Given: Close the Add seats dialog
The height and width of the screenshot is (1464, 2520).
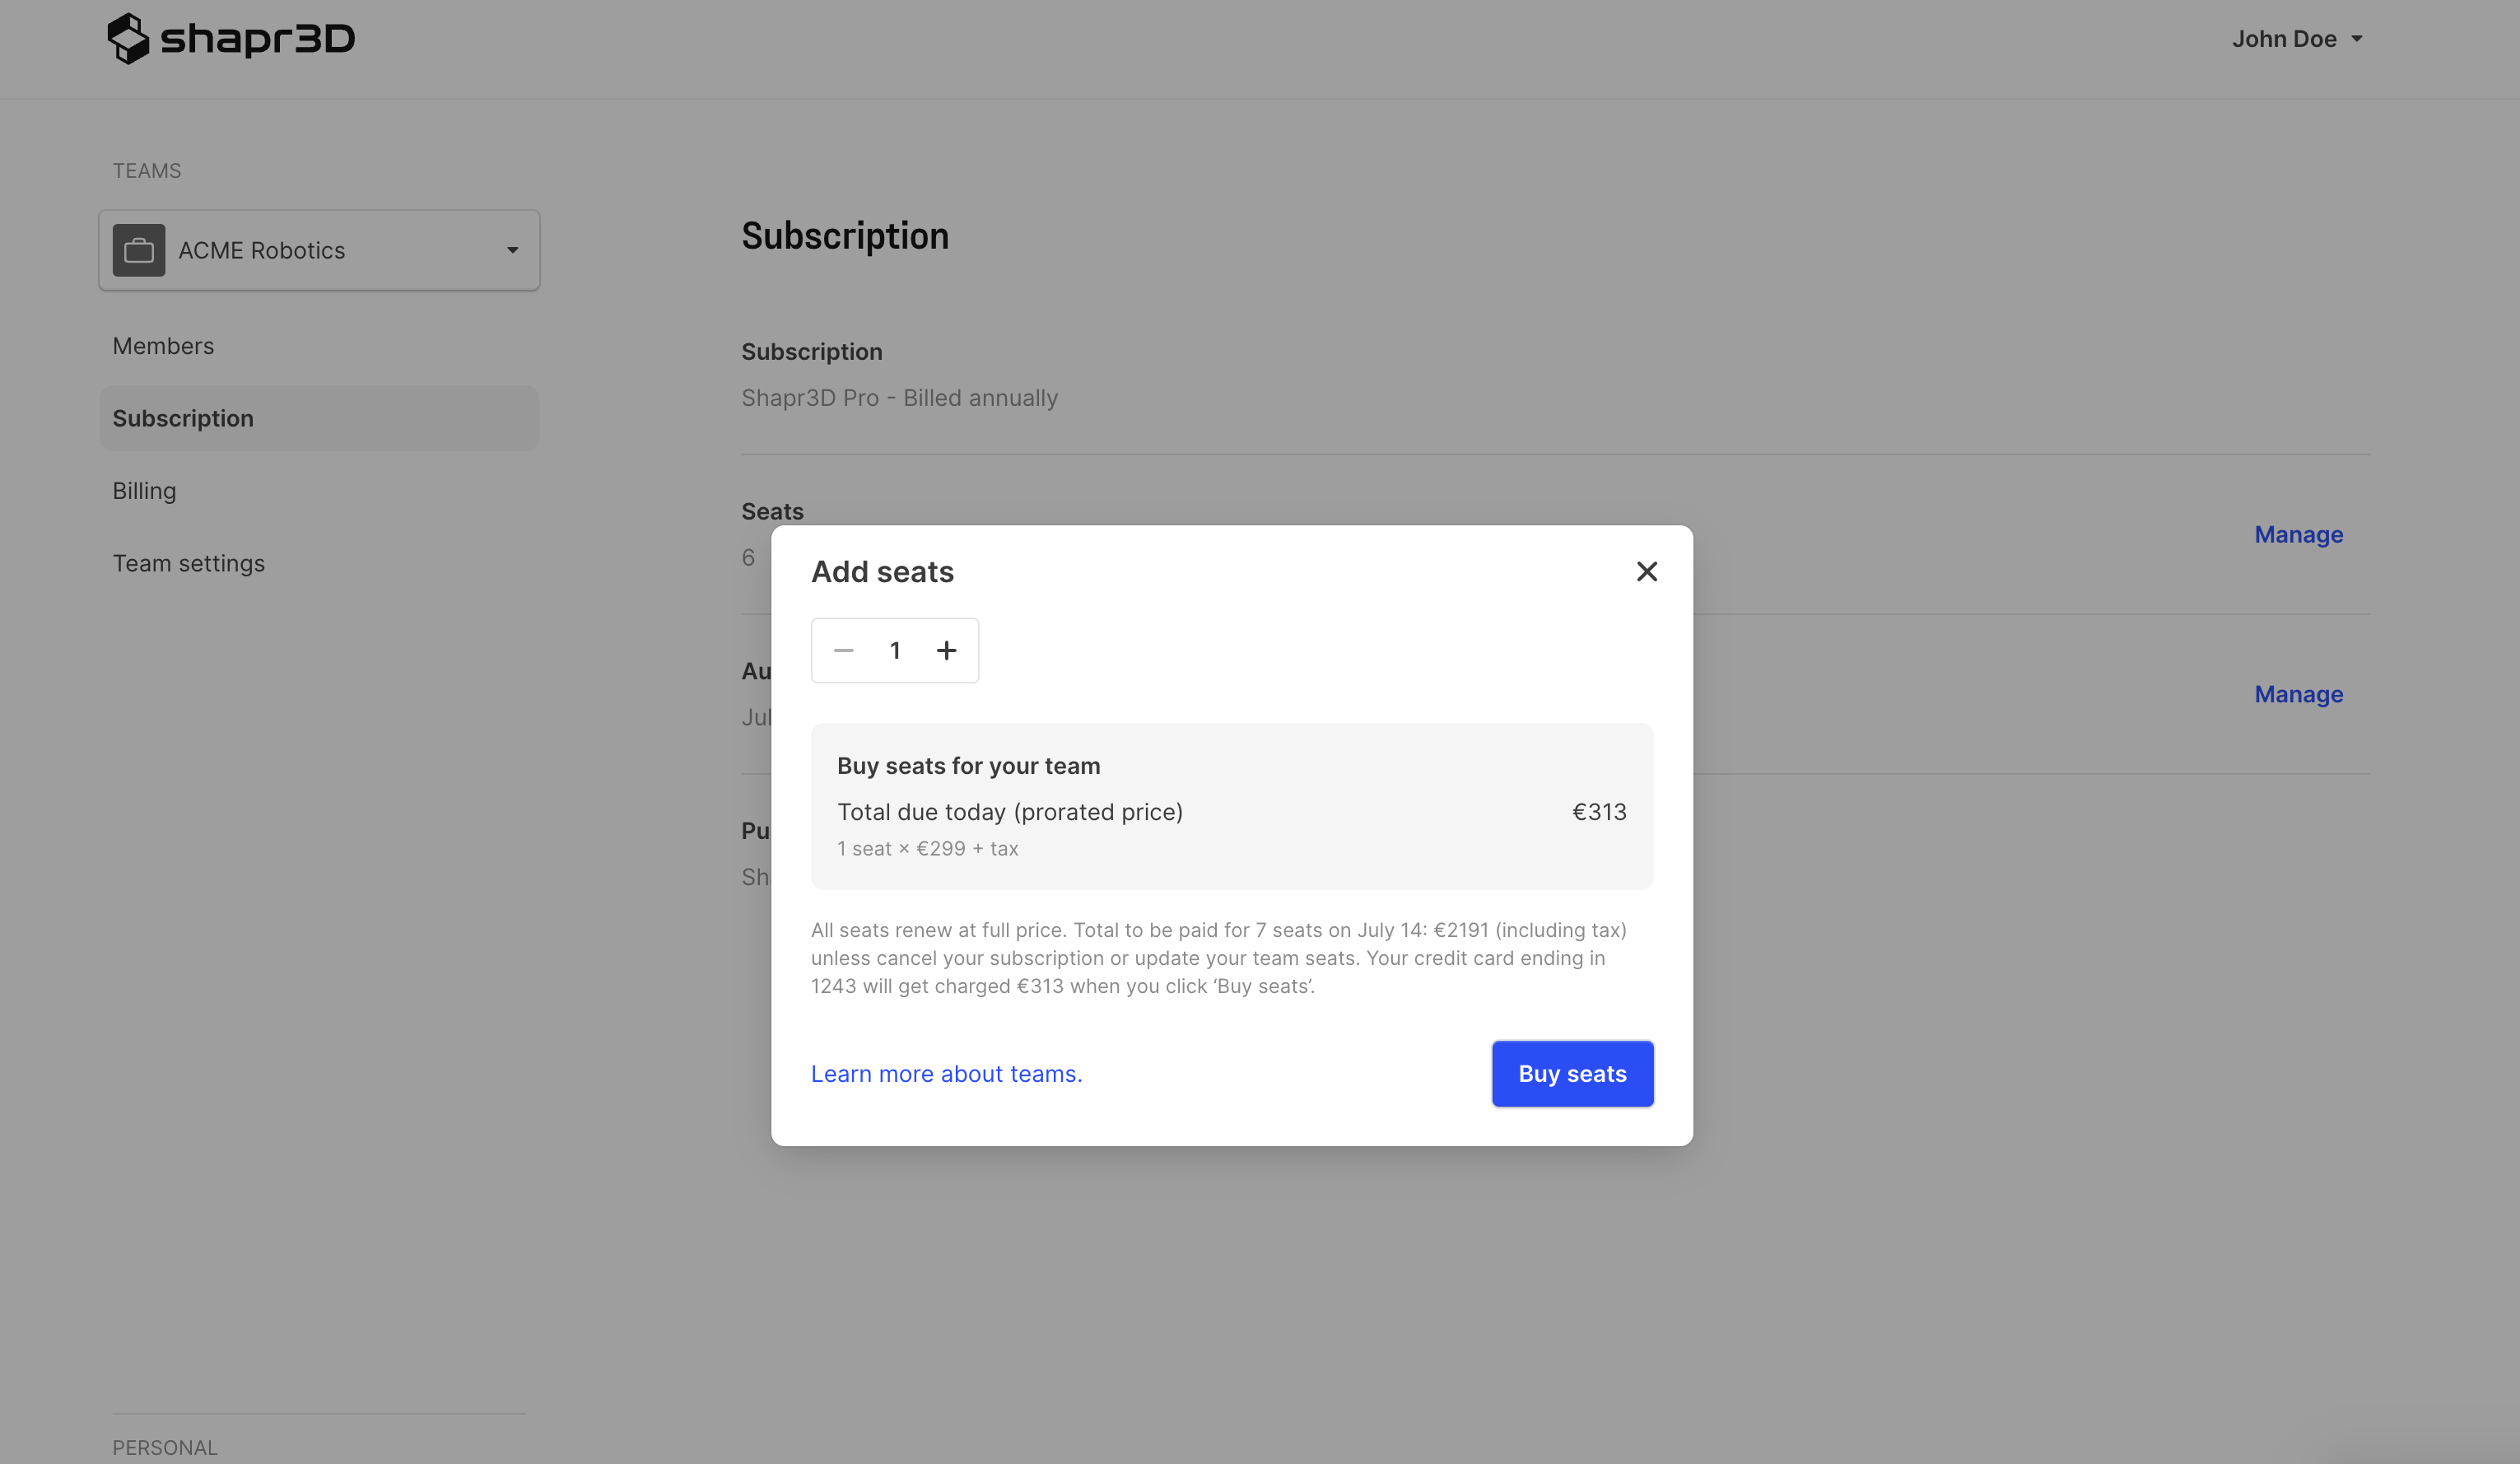Looking at the screenshot, I should (1646, 571).
